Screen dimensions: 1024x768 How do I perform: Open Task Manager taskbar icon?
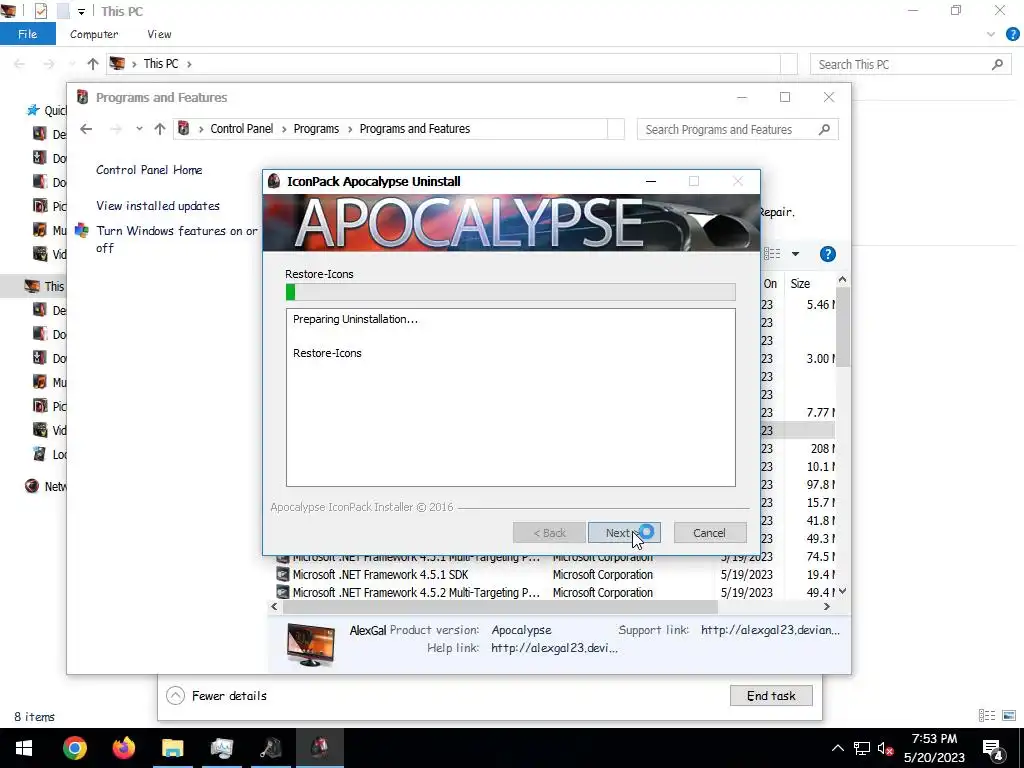coord(221,748)
